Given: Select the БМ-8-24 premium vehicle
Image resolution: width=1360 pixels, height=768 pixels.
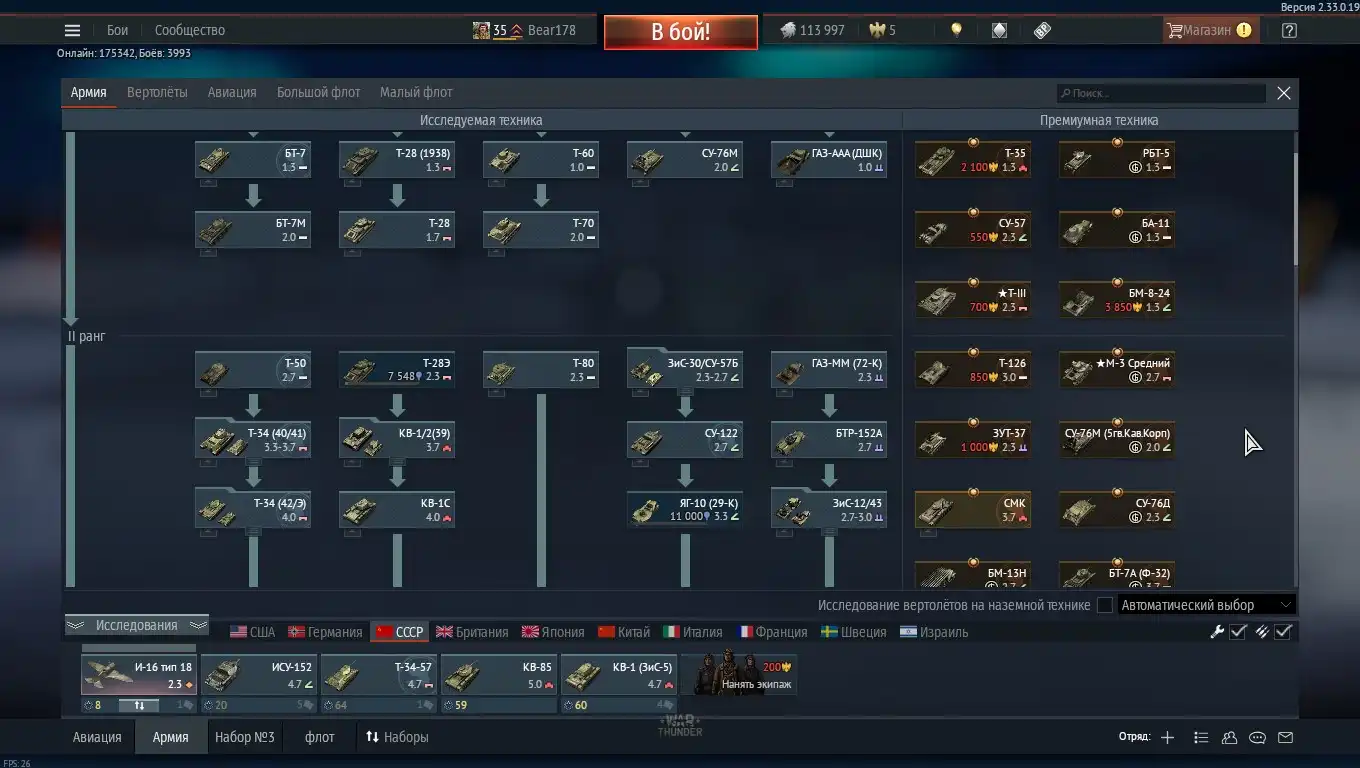Looking at the screenshot, I should point(1117,300).
